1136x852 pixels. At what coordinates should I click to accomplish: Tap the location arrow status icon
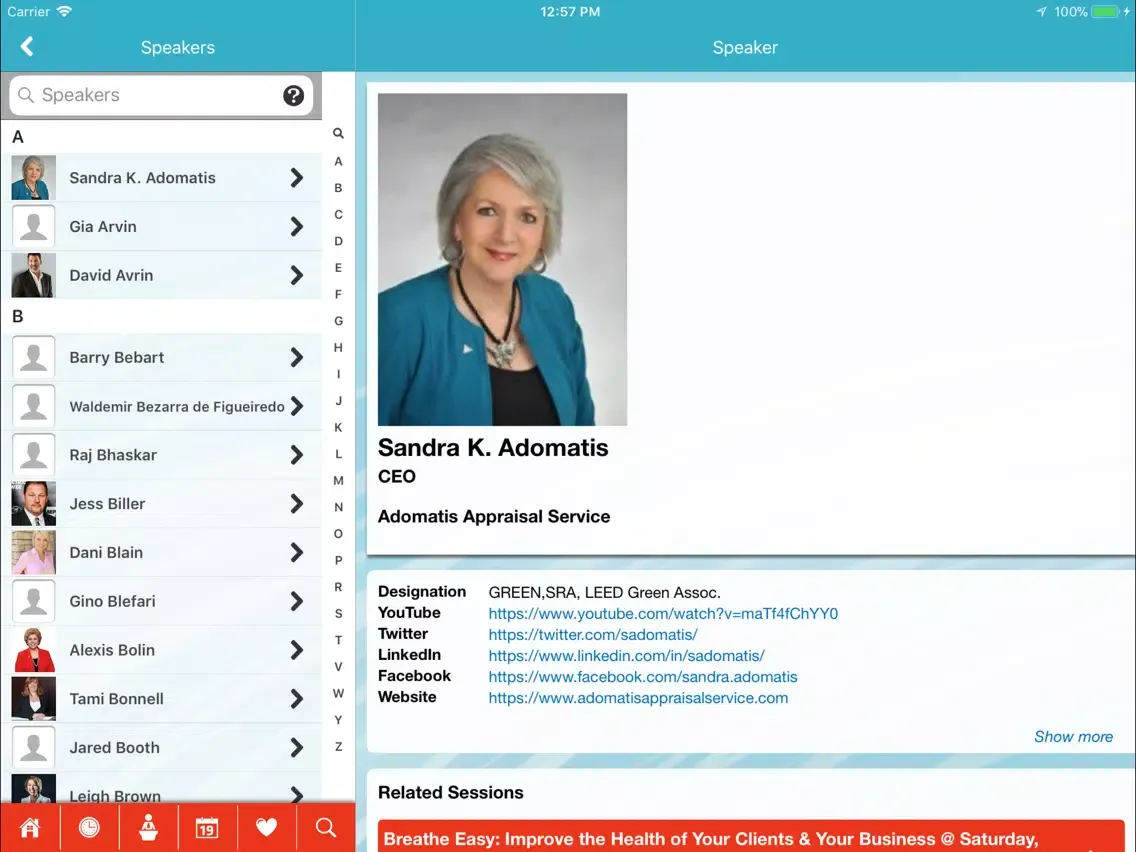[1041, 12]
